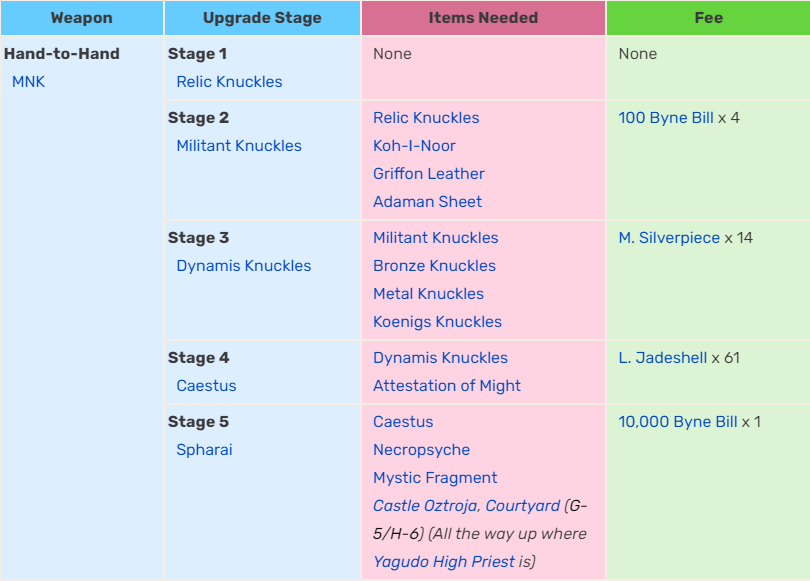Click the L. Jadeshell fee link
810x581 pixels.
[x=663, y=357]
